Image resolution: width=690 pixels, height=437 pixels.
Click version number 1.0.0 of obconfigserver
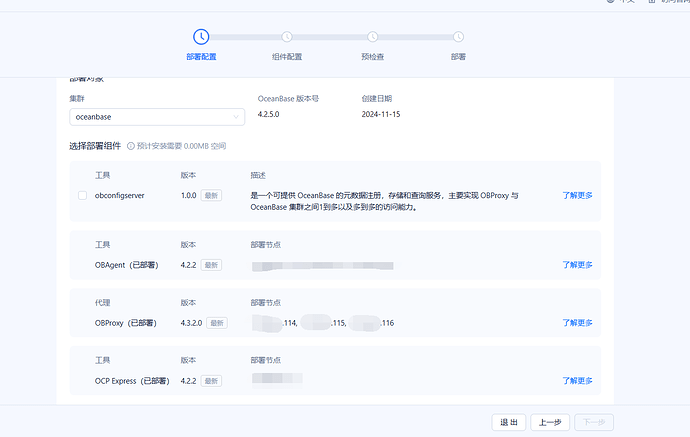pos(189,195)
